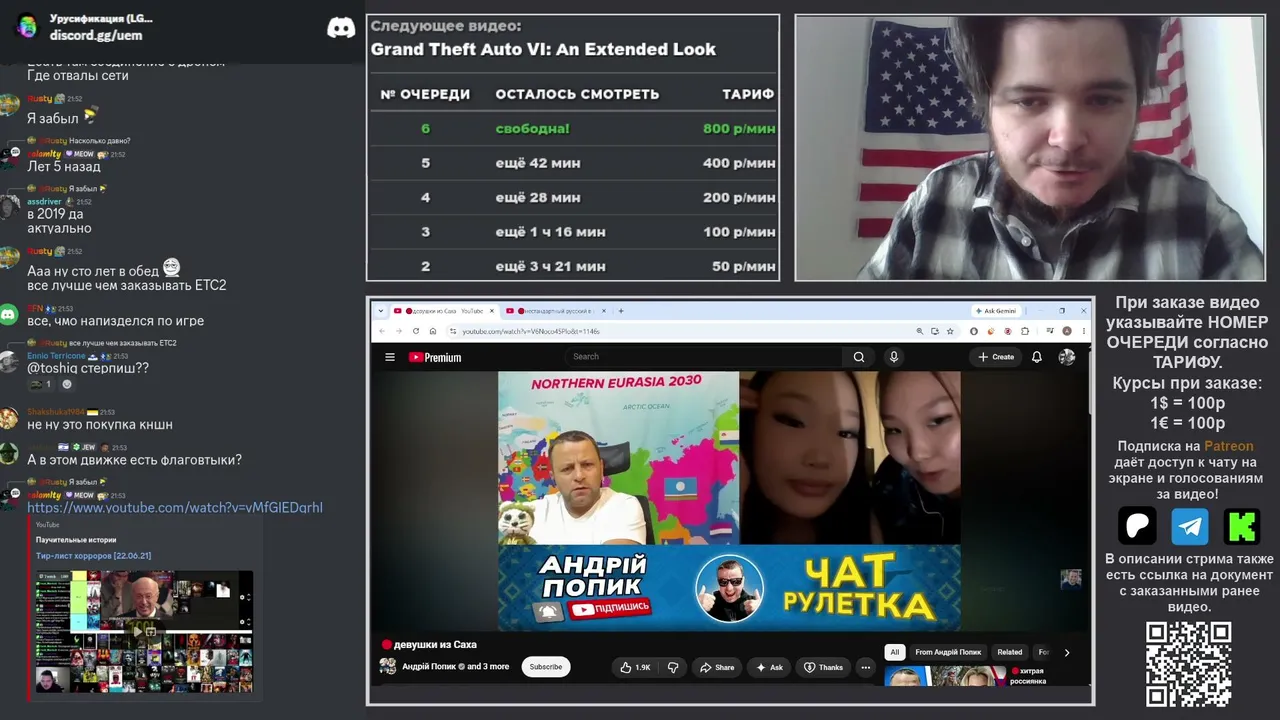Open the Chrome profile avatar
The width and height of the screenshot is (1280, 720).
click(1067, 331)
